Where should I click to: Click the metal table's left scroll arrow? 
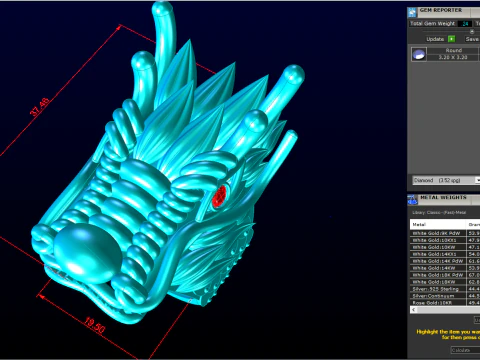click(x=414, y=310)
